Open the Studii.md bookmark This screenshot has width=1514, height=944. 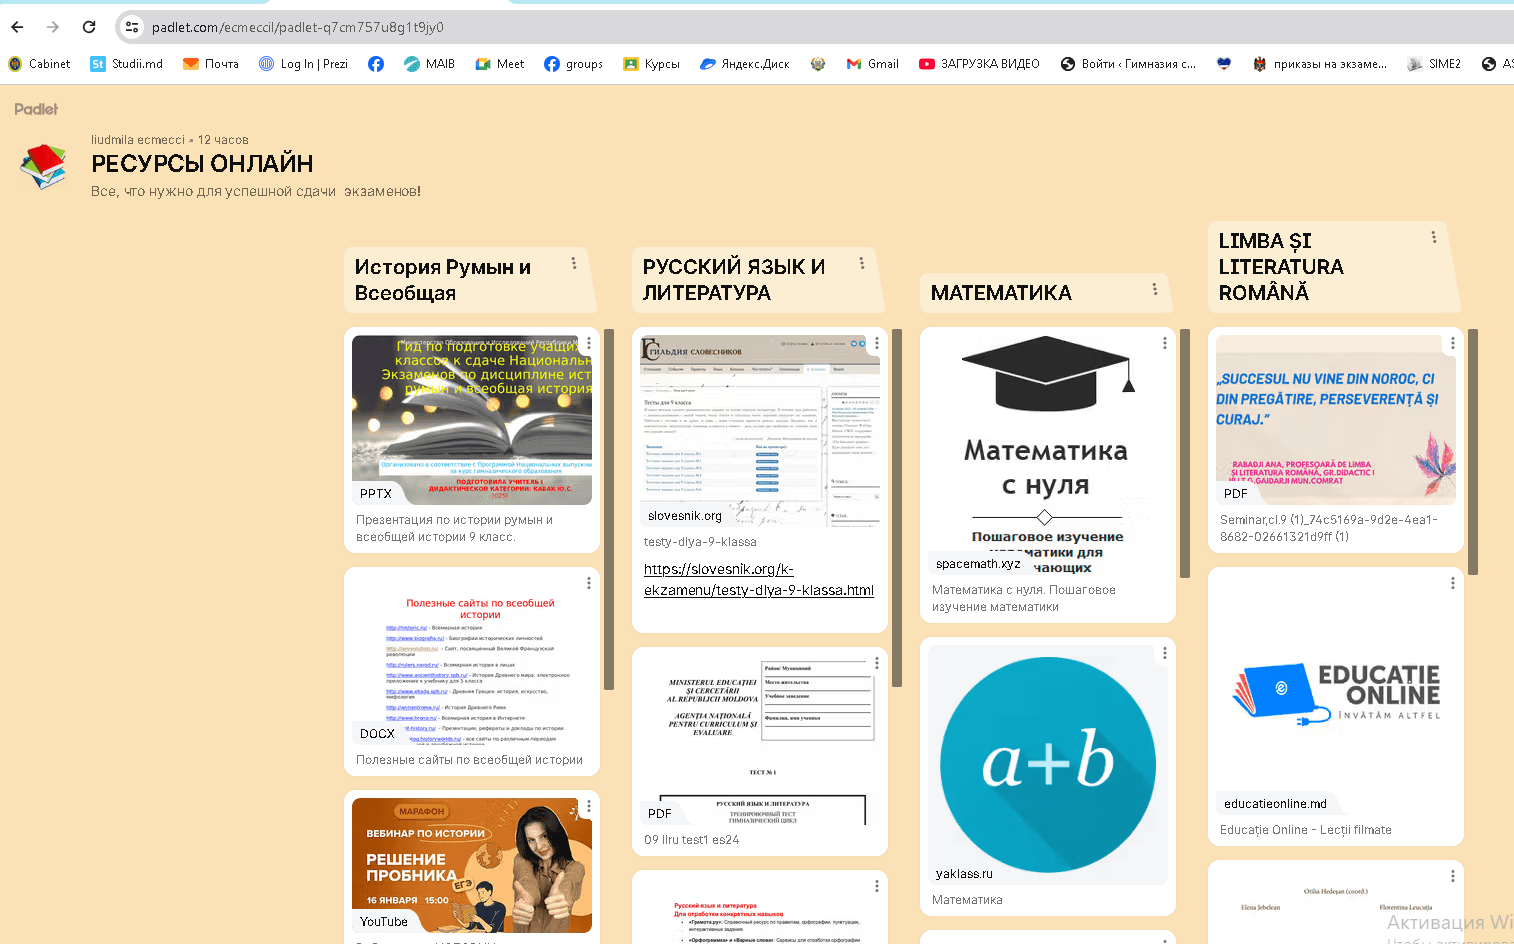tap(126, 64)
